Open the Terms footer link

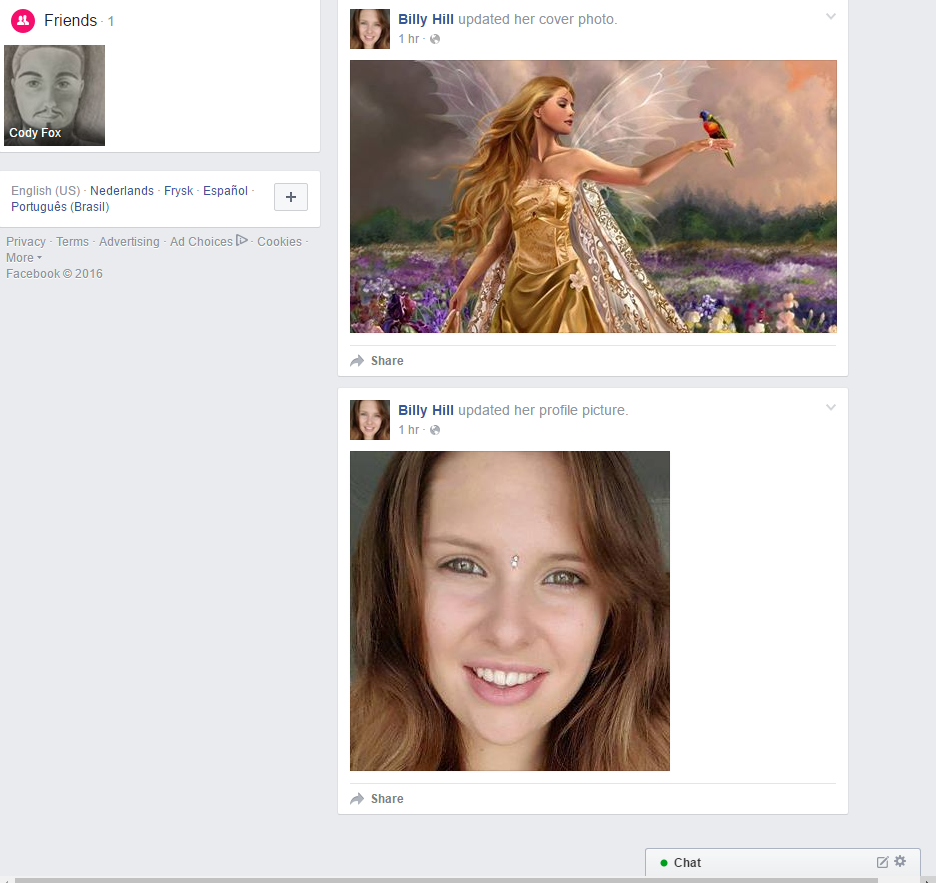tap(72, 242)
